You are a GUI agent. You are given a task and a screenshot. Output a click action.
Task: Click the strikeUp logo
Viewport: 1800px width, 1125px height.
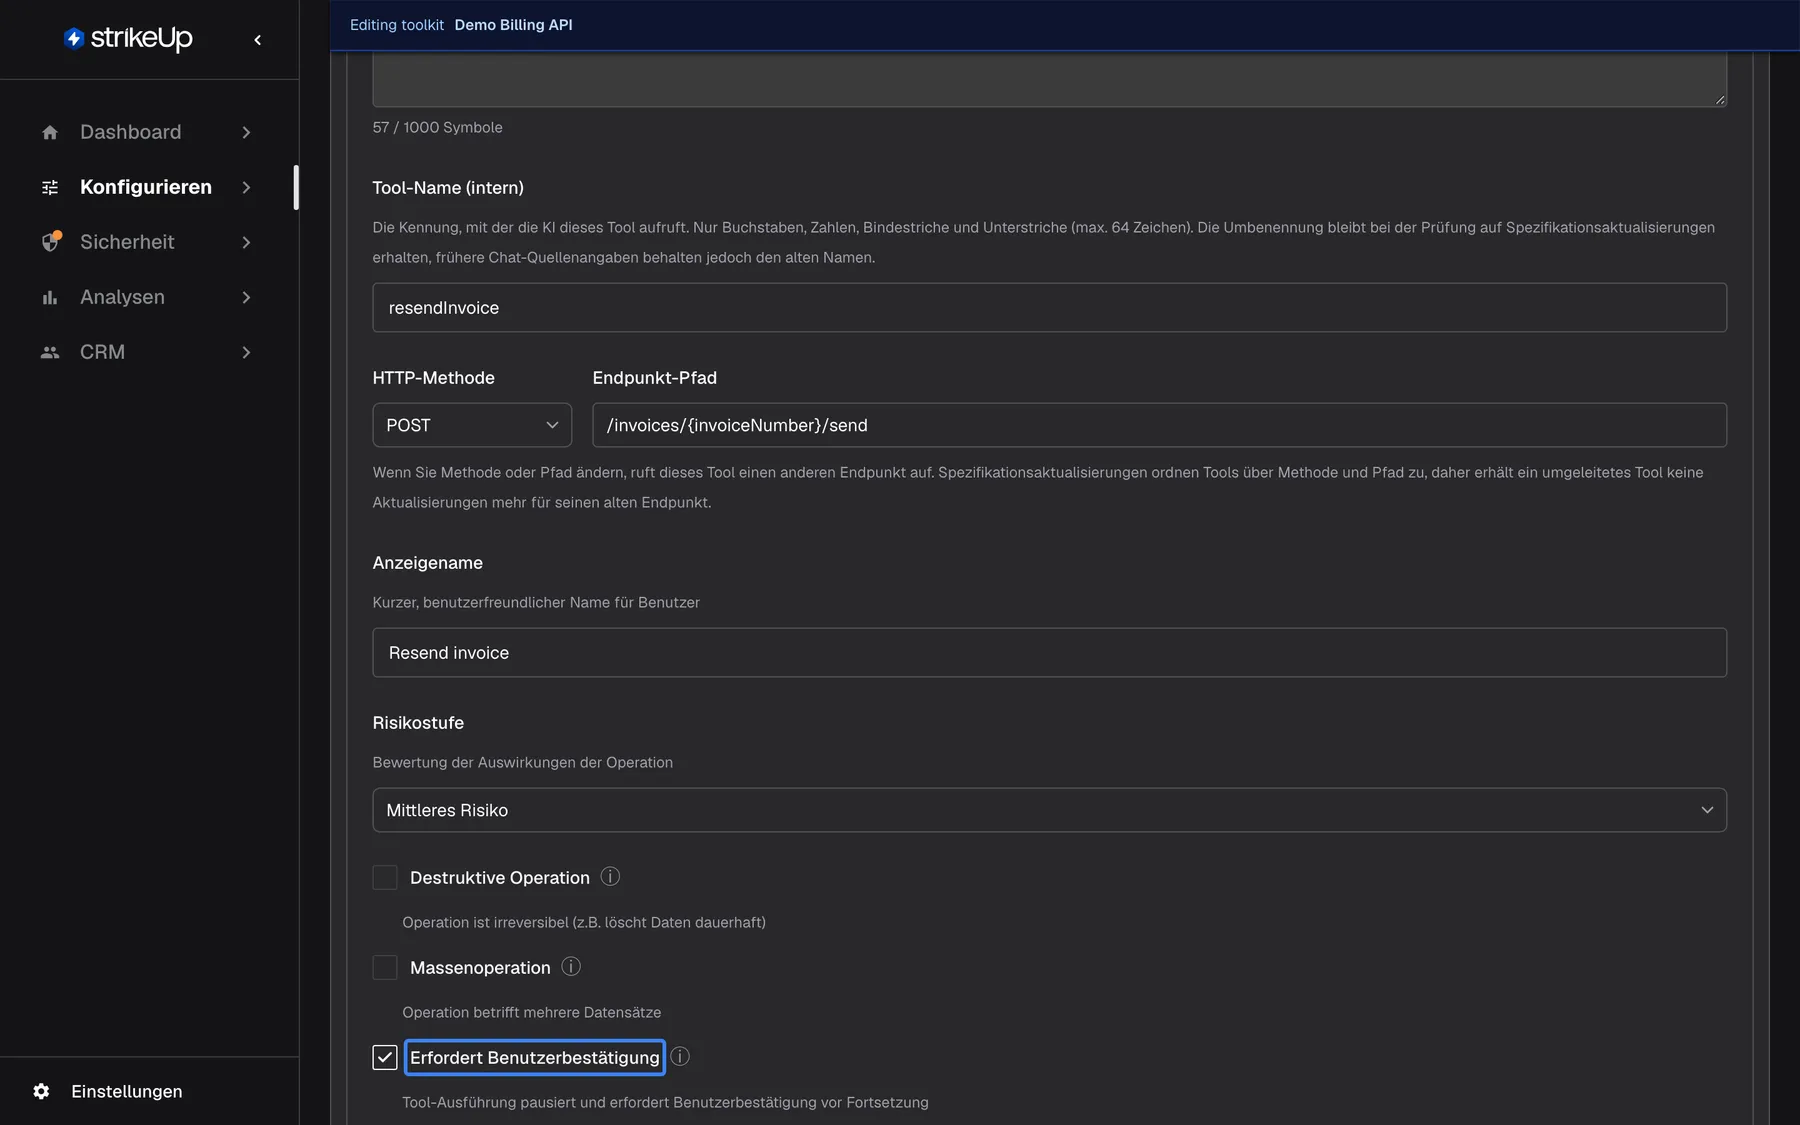tap(128, 38)
